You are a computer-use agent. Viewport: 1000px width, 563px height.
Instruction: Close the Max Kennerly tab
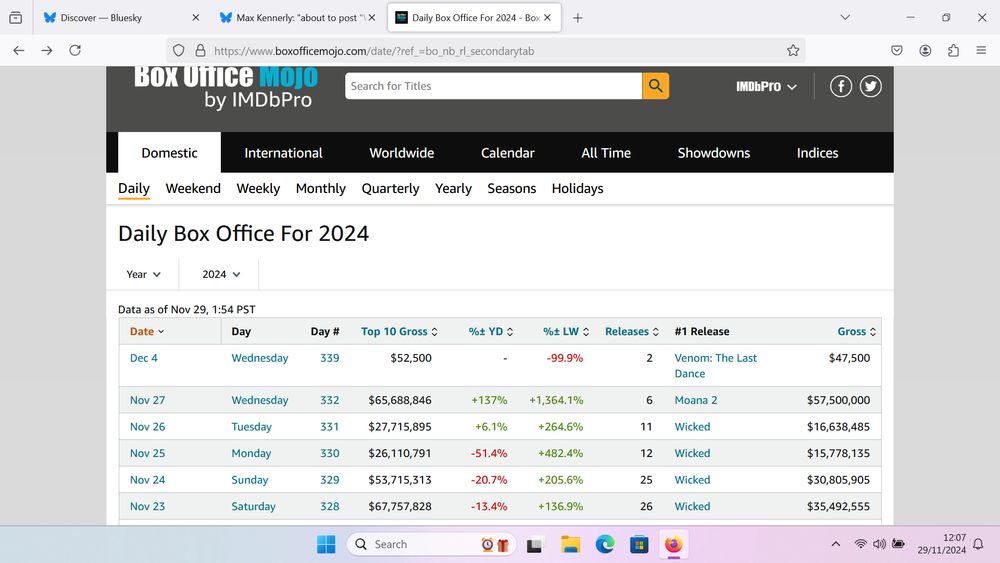point(372,18)
